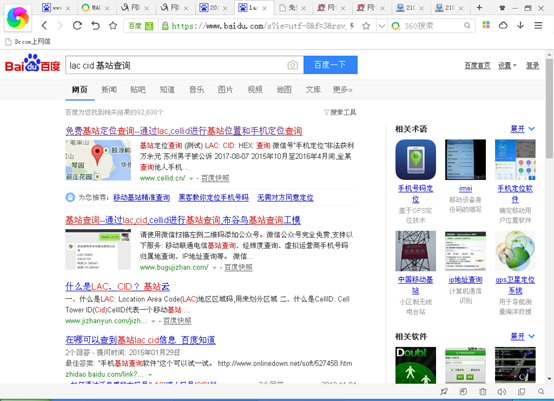Click the gps卫星定位系统 globe thumbnail
Image resolution: width=554 pixels, height=401 pixels.
coord(515,251)
